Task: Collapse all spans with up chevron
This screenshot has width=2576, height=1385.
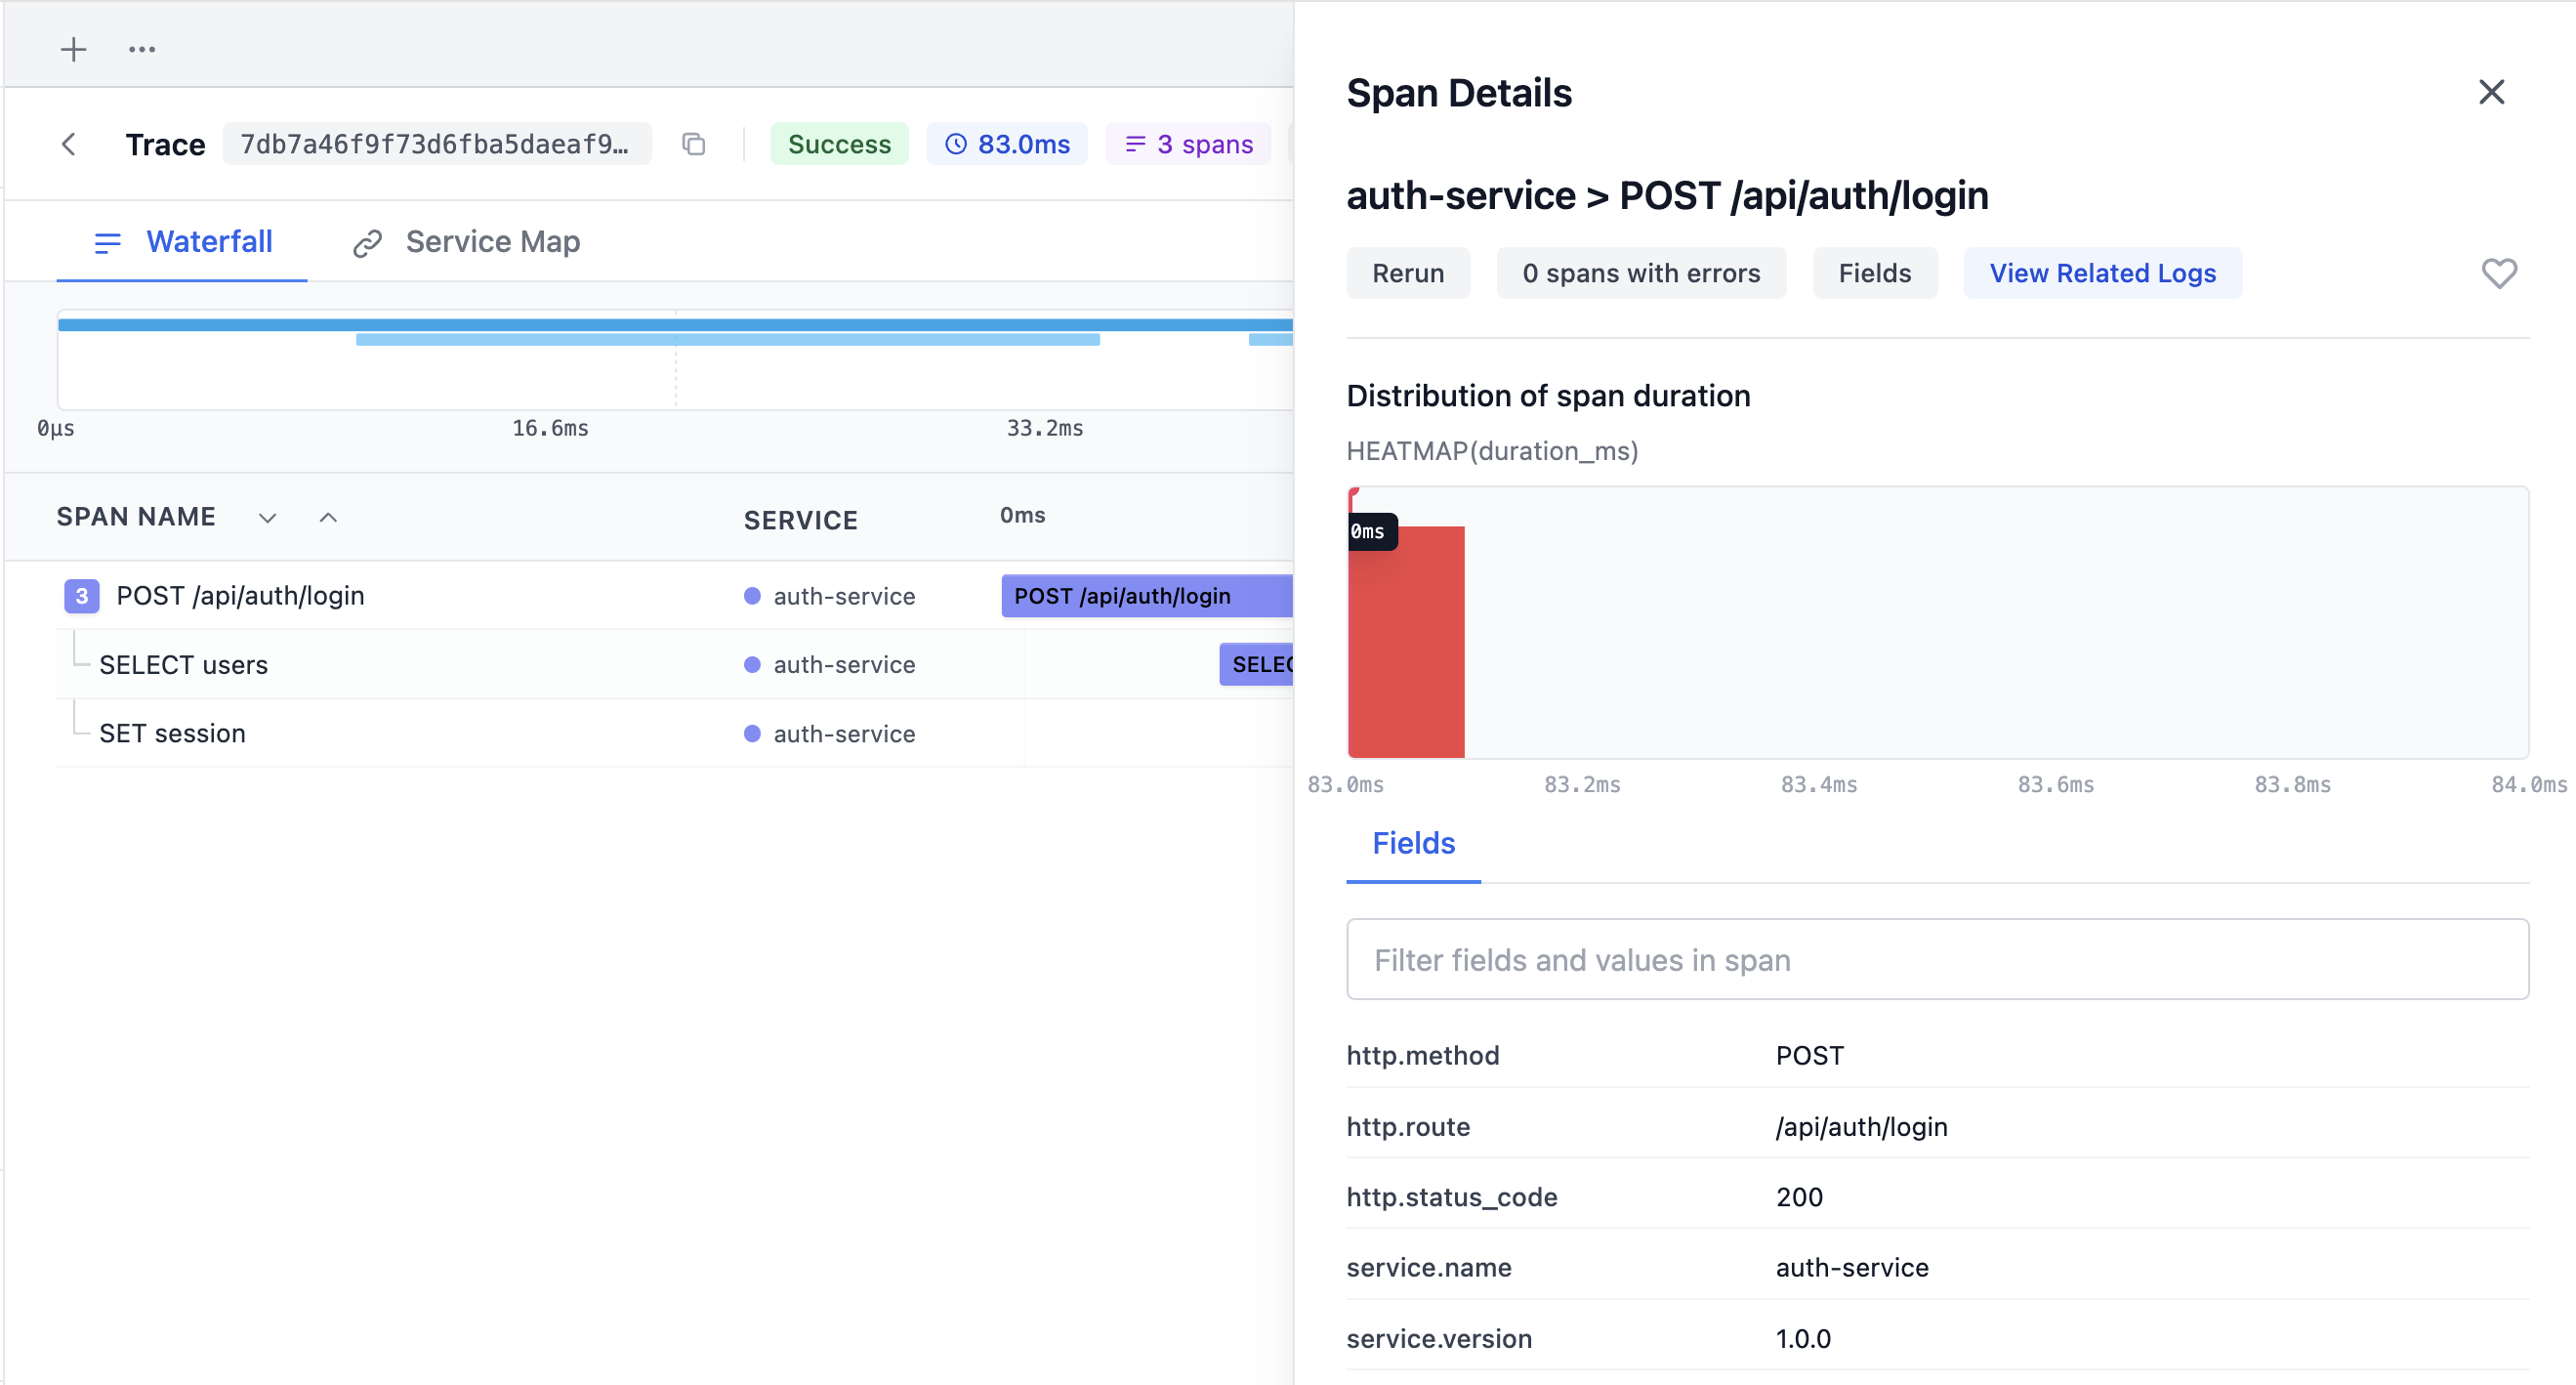Action: click(328, 518)
